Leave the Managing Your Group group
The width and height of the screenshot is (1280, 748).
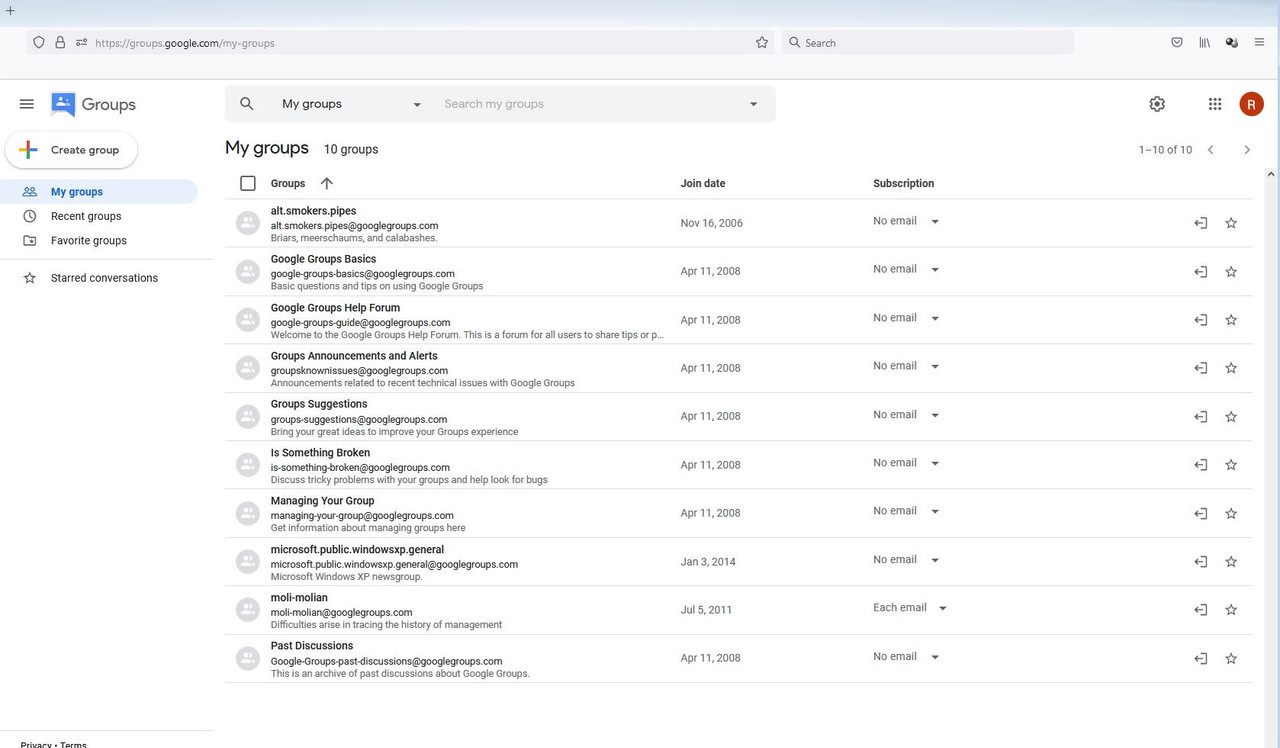coord(1201,514)
